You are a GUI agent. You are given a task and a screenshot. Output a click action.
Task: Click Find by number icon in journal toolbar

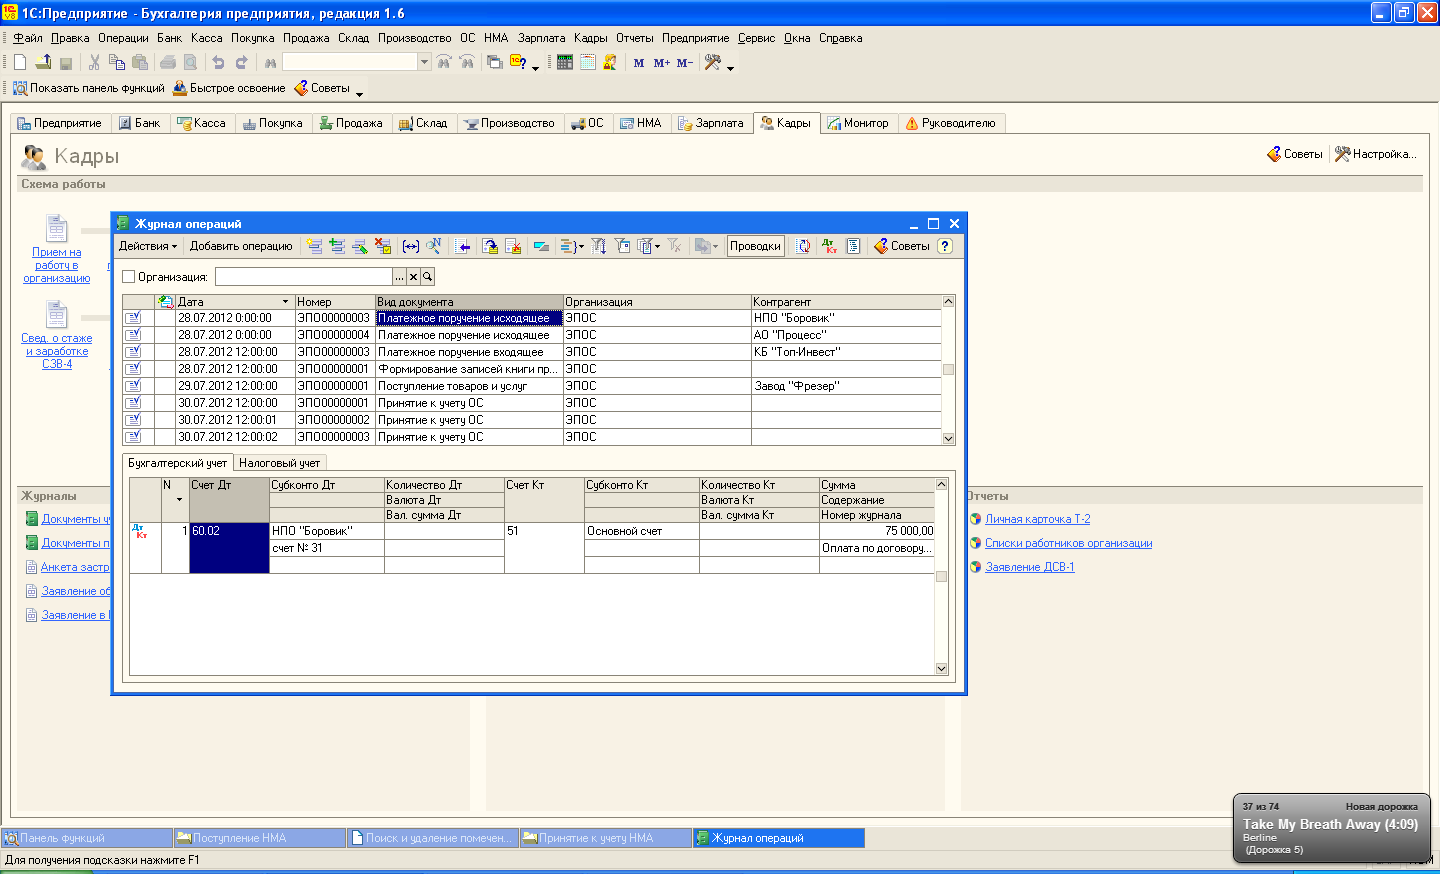click(x=434, y=246)
